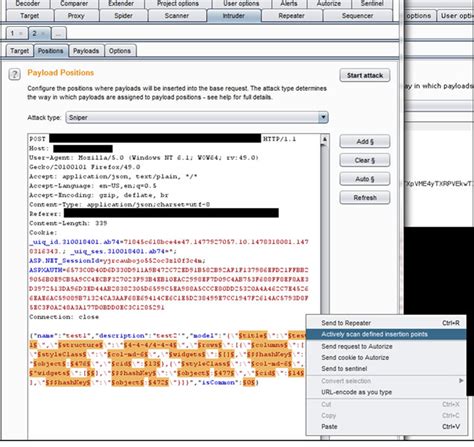Expand the Attack type Sniper dropdown

click(323, 117)
